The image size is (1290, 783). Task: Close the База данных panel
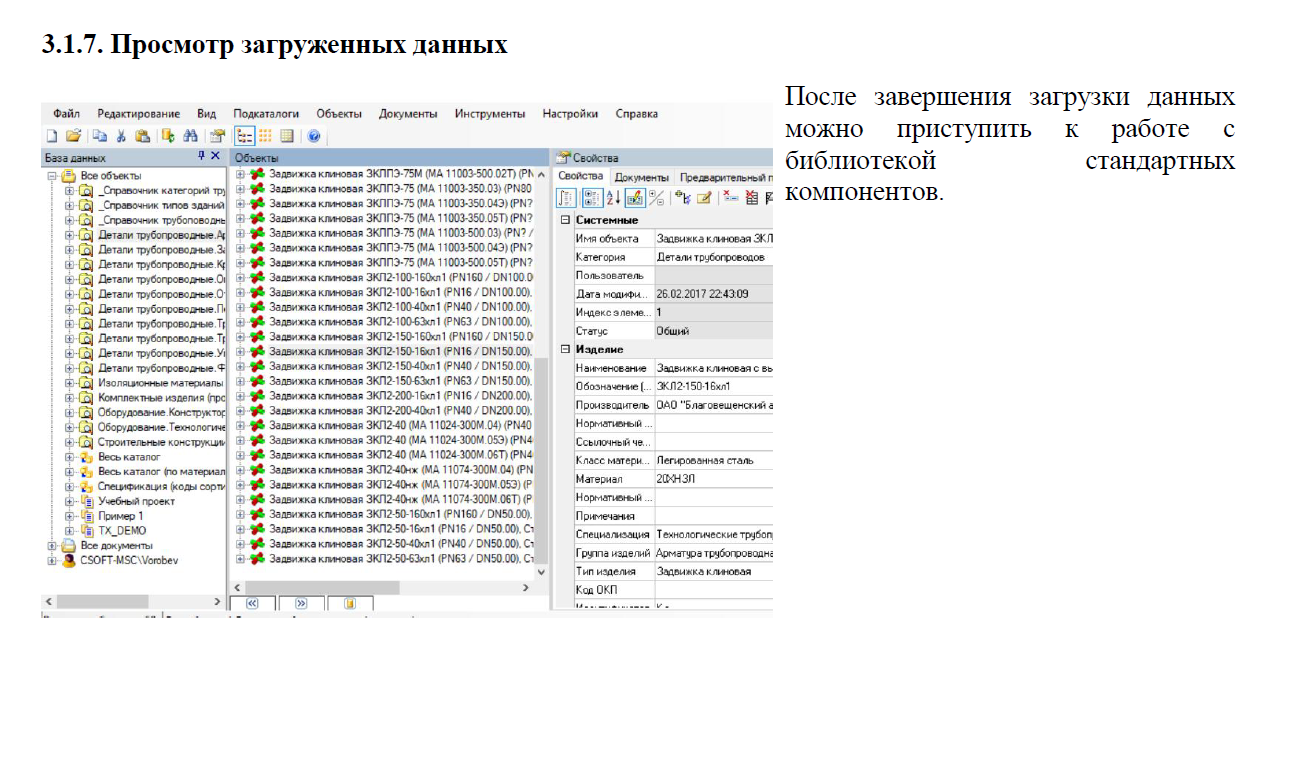(216, 157)
